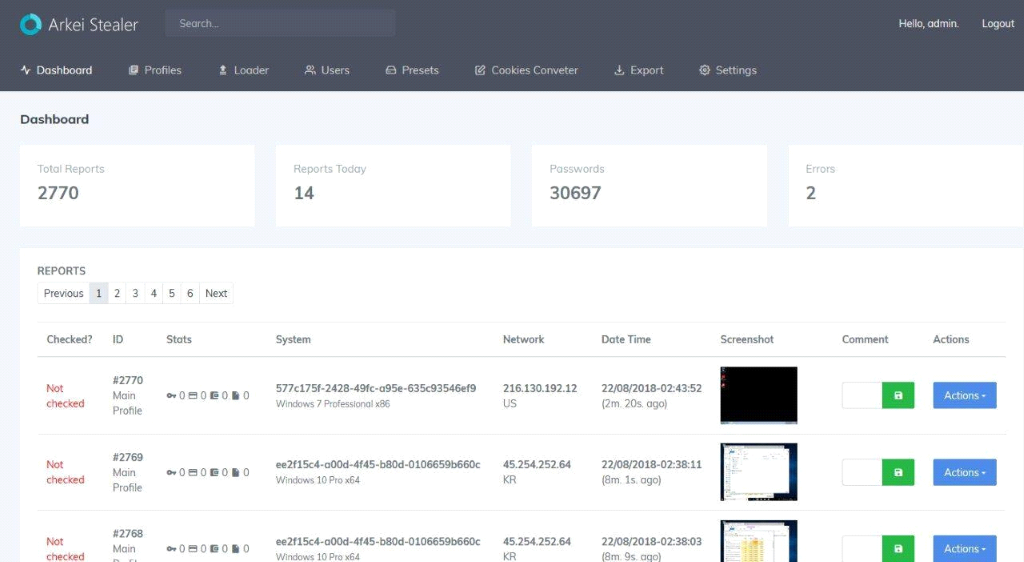Click the Users icon in navigation bar
Screen dimensions: 1024x562
pos(310,70)
